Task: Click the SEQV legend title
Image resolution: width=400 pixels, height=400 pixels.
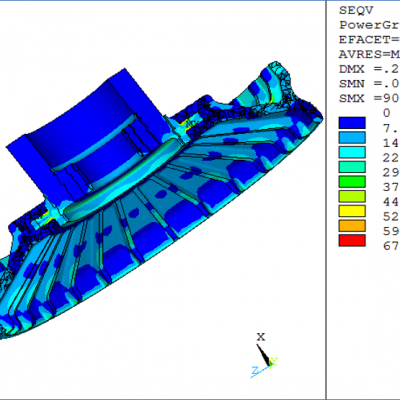Action: [x=356, y=10]
